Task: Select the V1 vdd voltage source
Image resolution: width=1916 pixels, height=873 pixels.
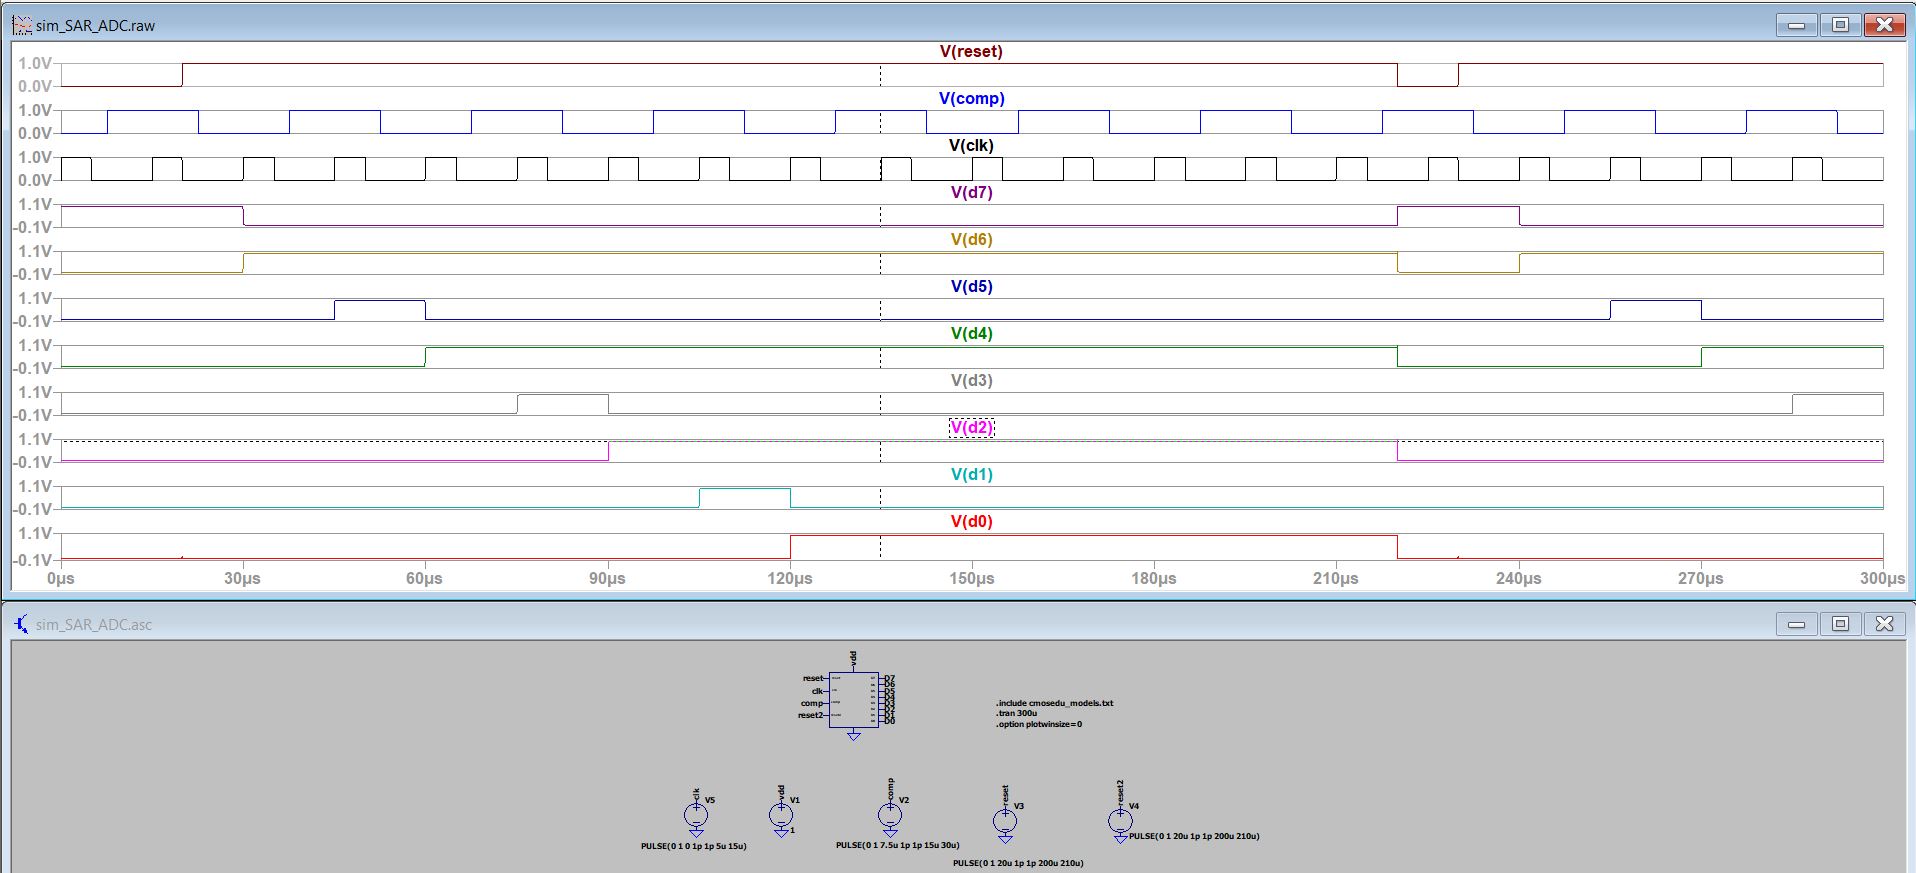Action: (x=781, y=816)
